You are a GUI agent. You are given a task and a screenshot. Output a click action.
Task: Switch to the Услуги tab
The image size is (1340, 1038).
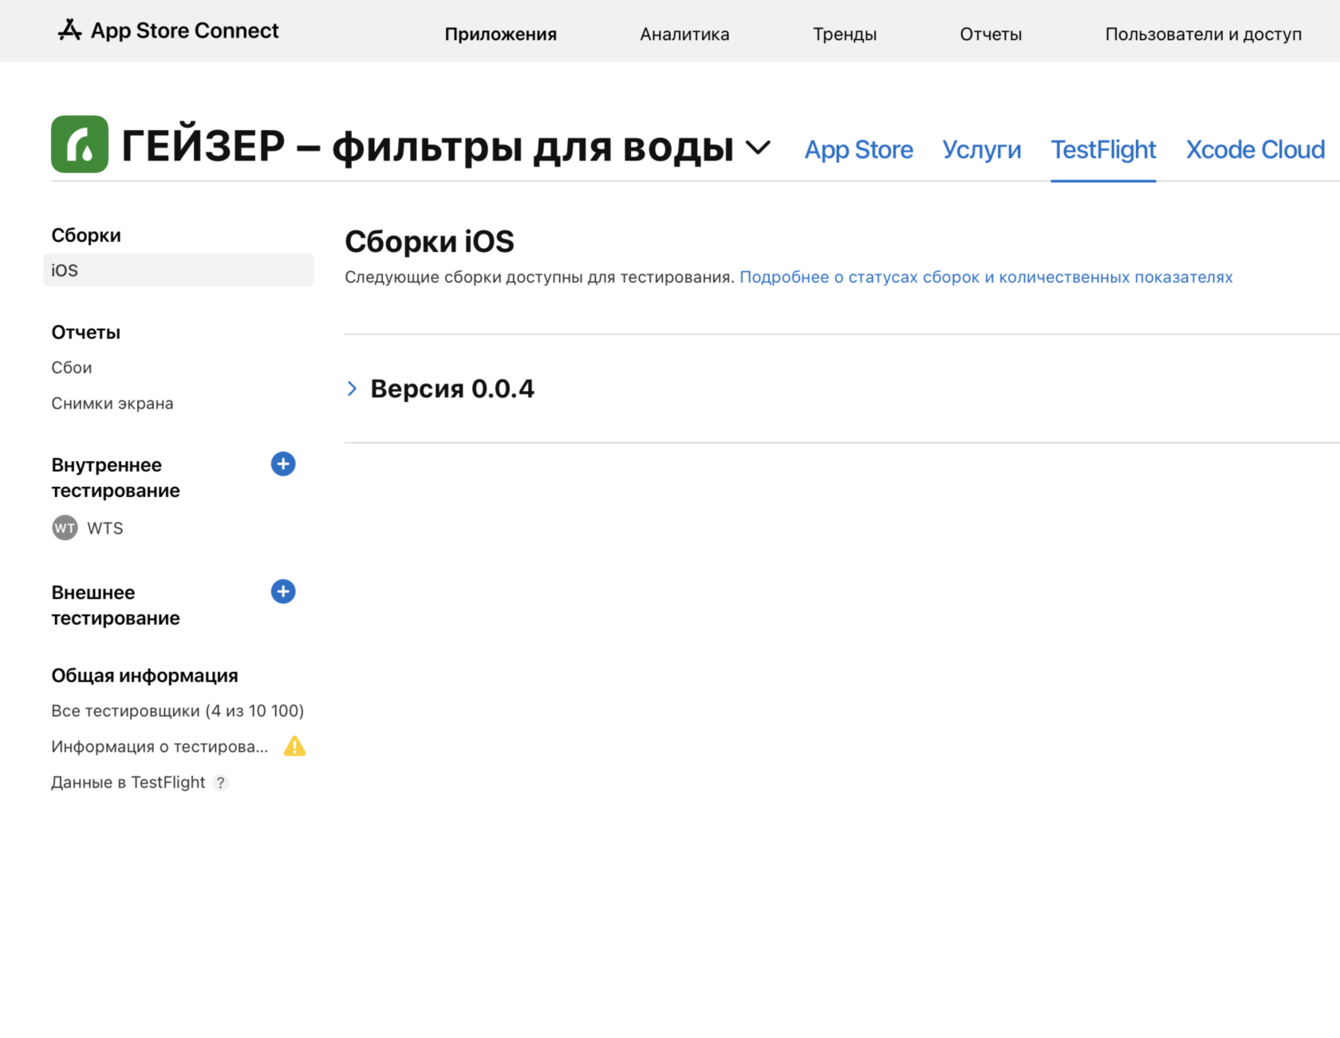coord(982,150)
